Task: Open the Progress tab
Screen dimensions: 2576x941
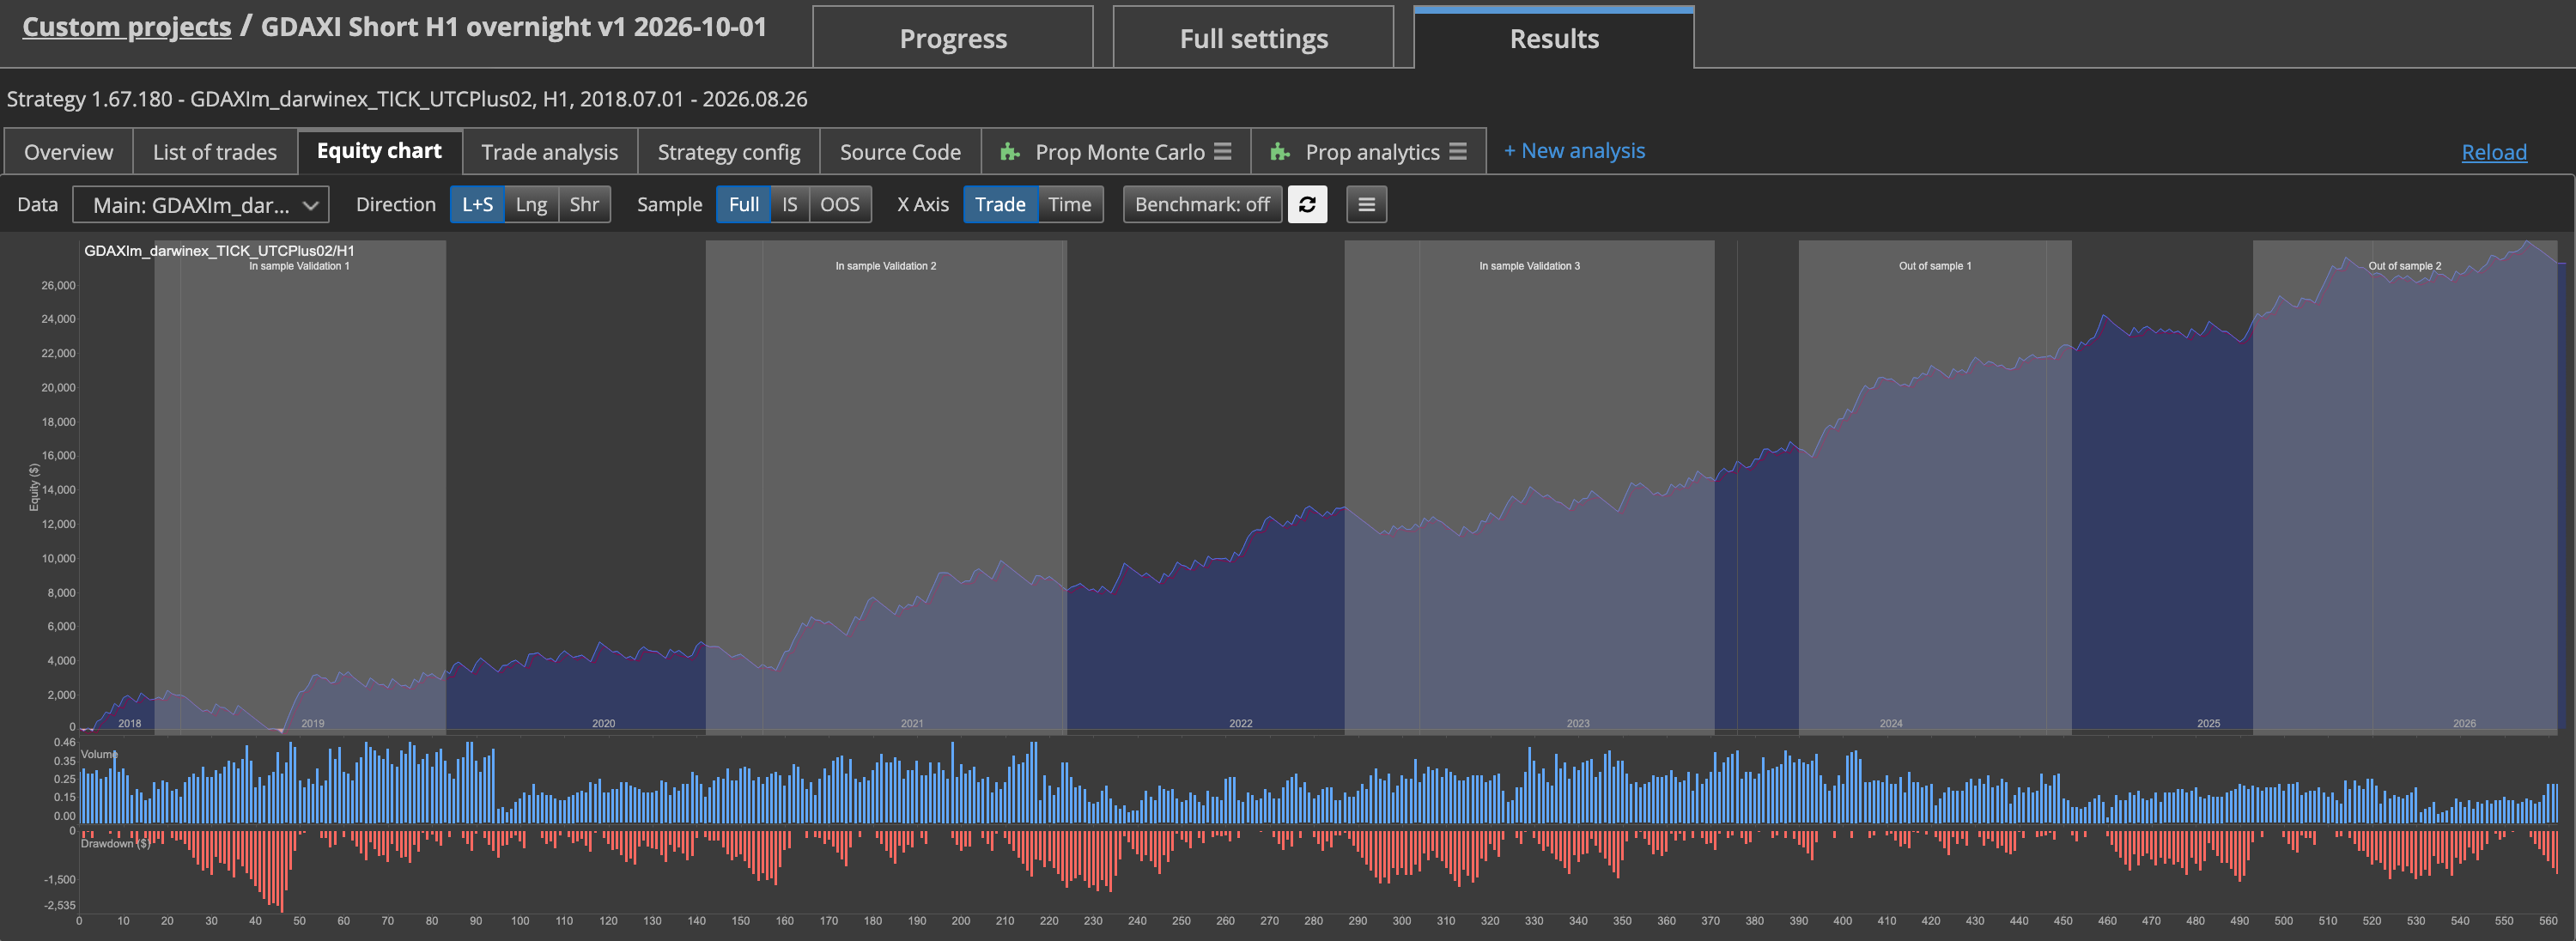Action: 953,38
